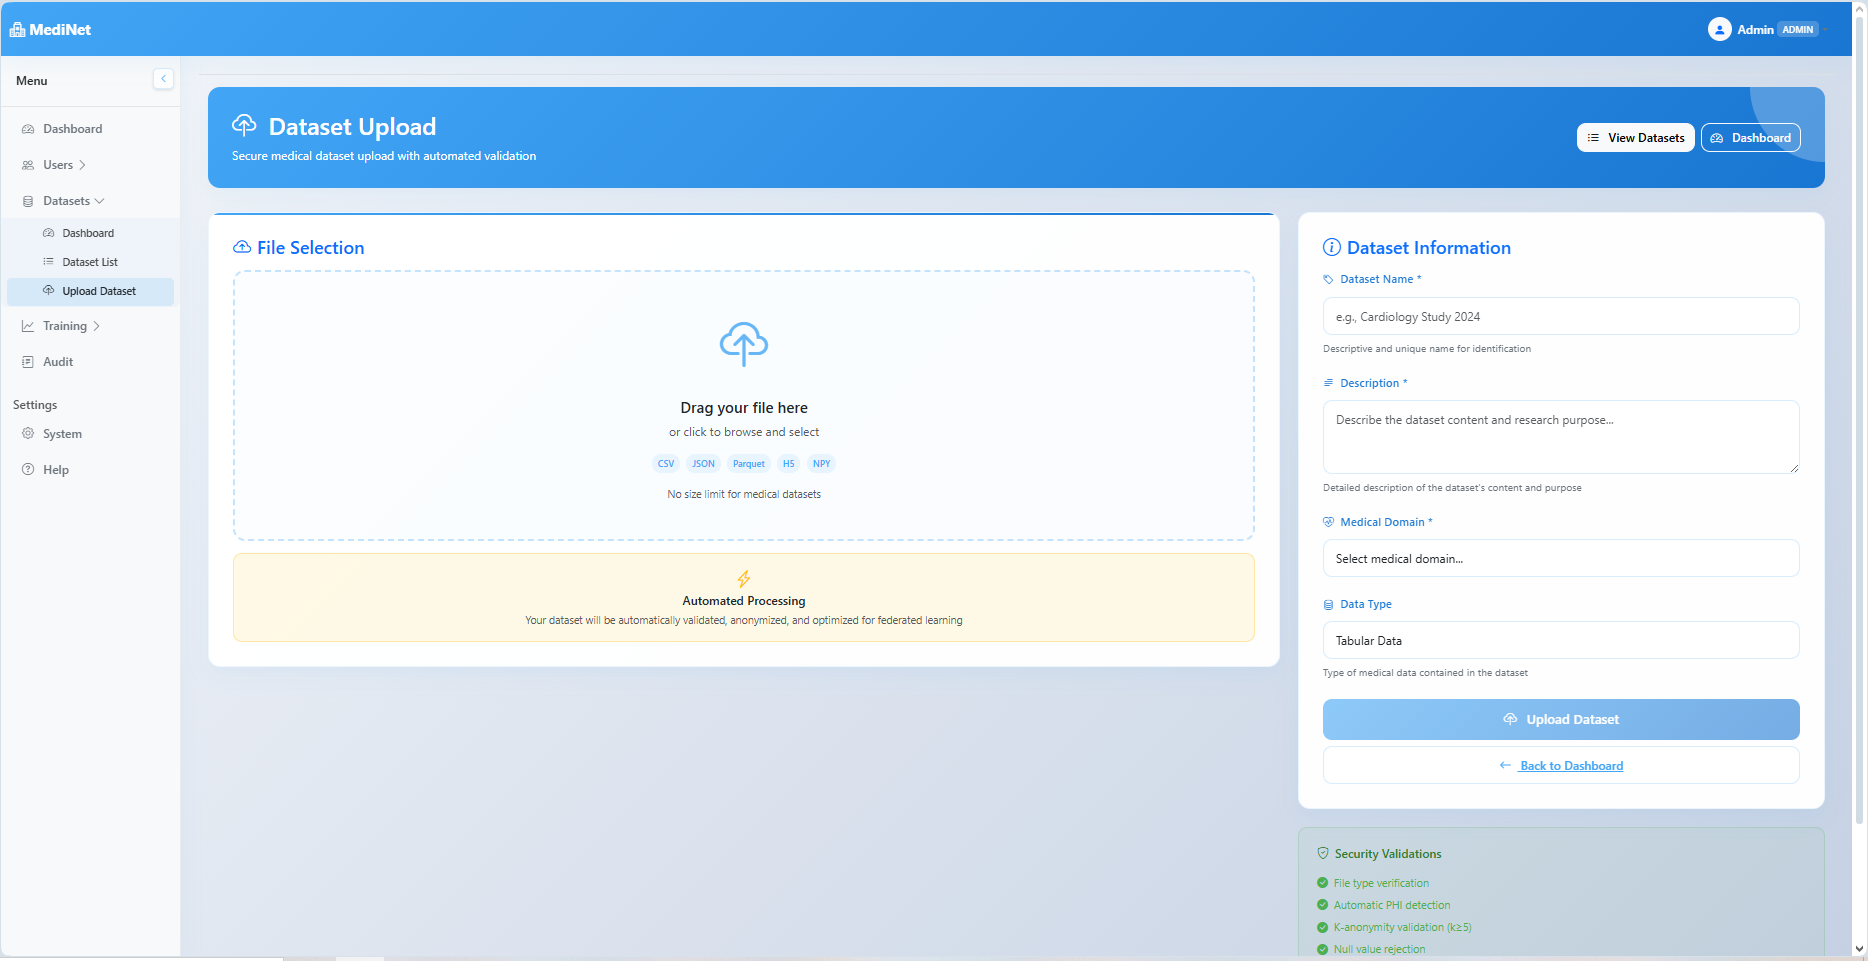1868x961 pixels.
Task: Open the Audit section icon
Action: pos(28,361)
